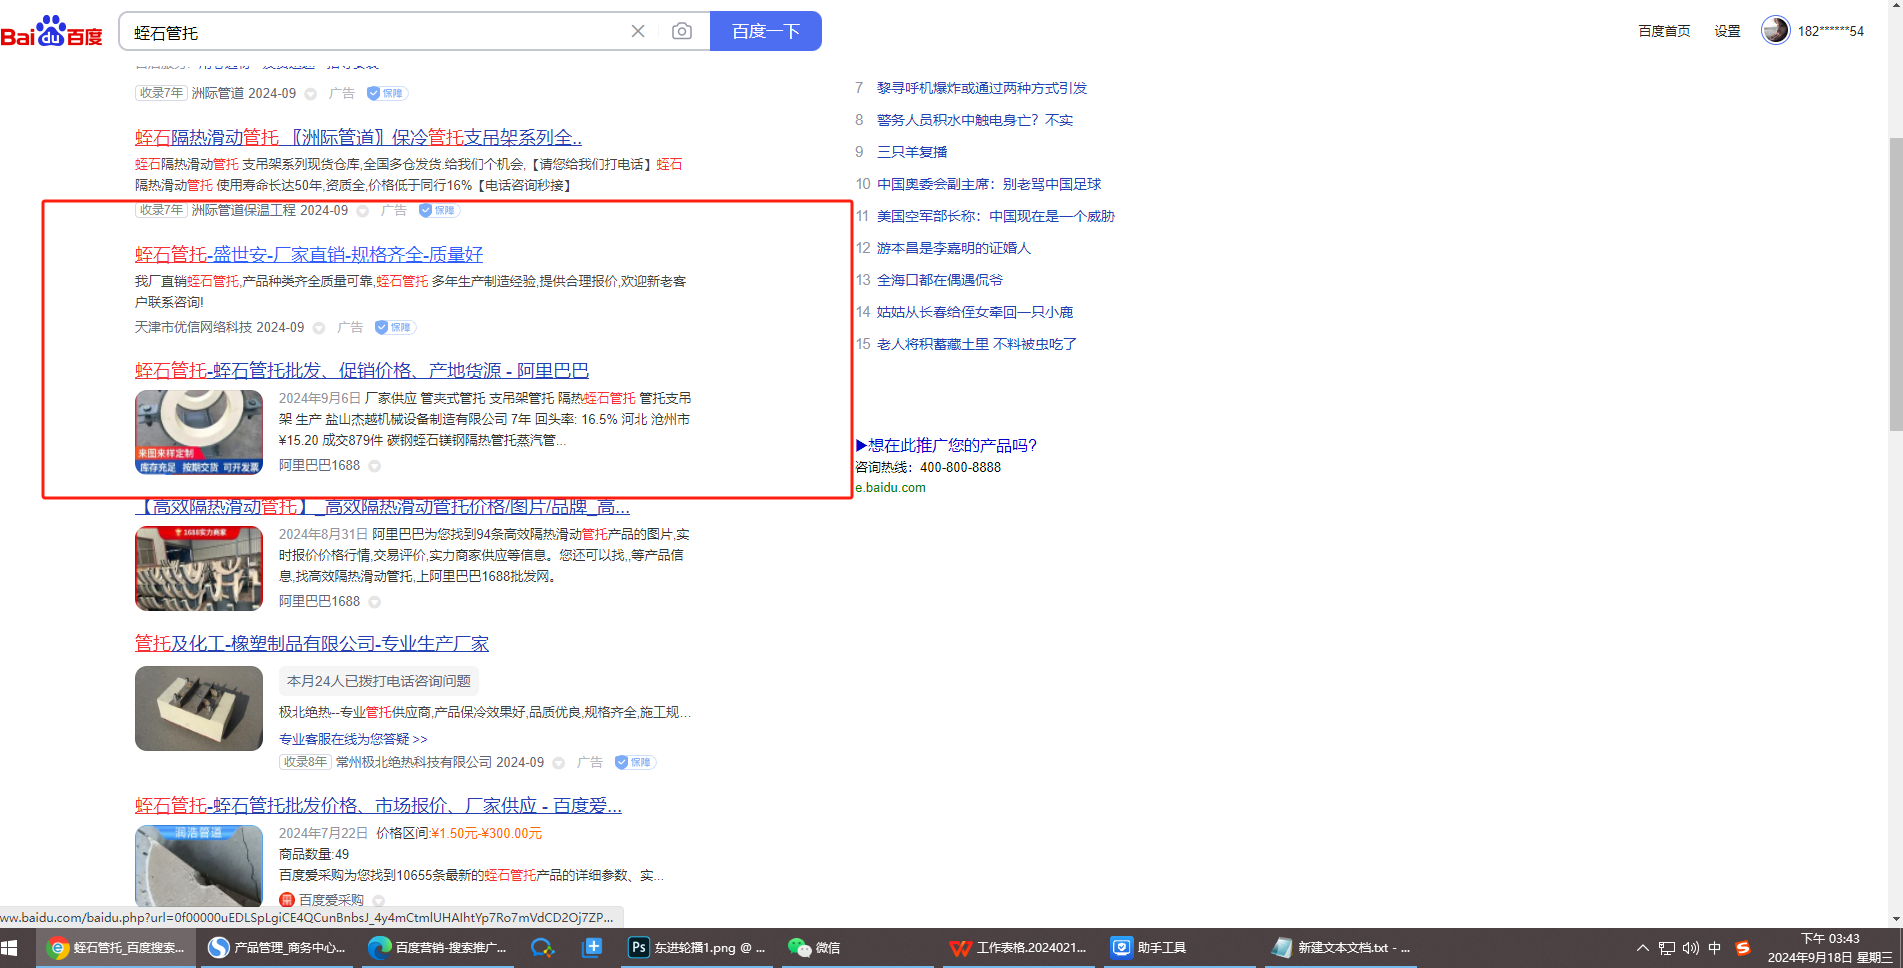Viewport: 1903px width, 968px height.
Task: Switch input method via 中 indicator
Action: pyautogui.click(x=1715, y=948)
